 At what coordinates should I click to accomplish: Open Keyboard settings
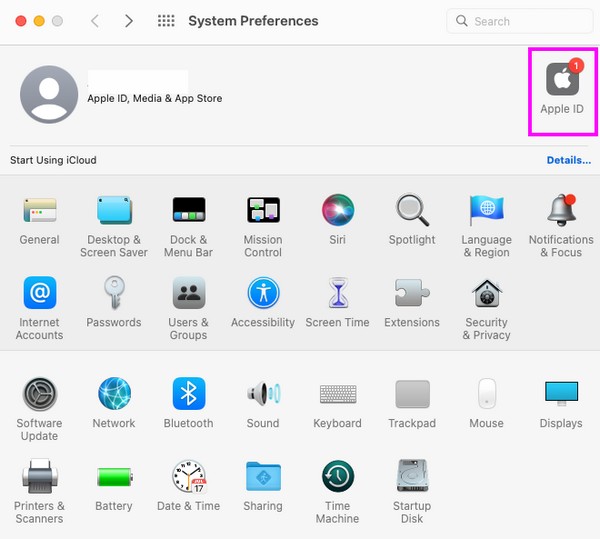coord(338,394)
